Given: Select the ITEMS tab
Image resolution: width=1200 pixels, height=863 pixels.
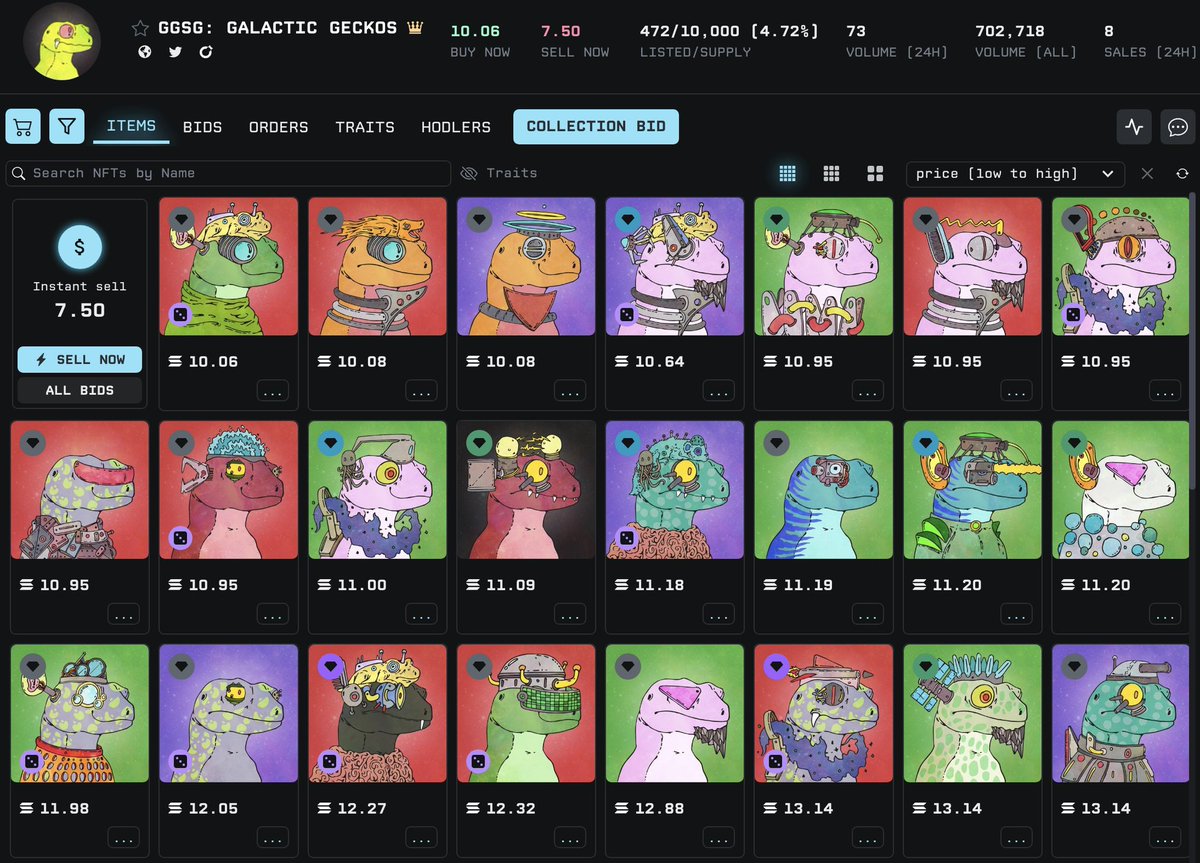Looking at the screenshot, I should 131,126.
